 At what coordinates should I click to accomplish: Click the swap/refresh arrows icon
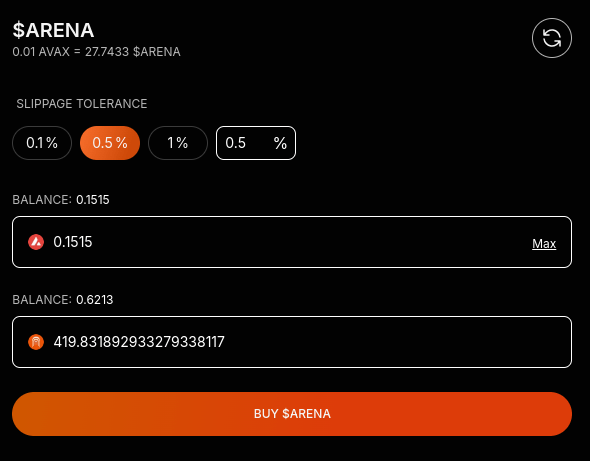(x=552, y=38)
